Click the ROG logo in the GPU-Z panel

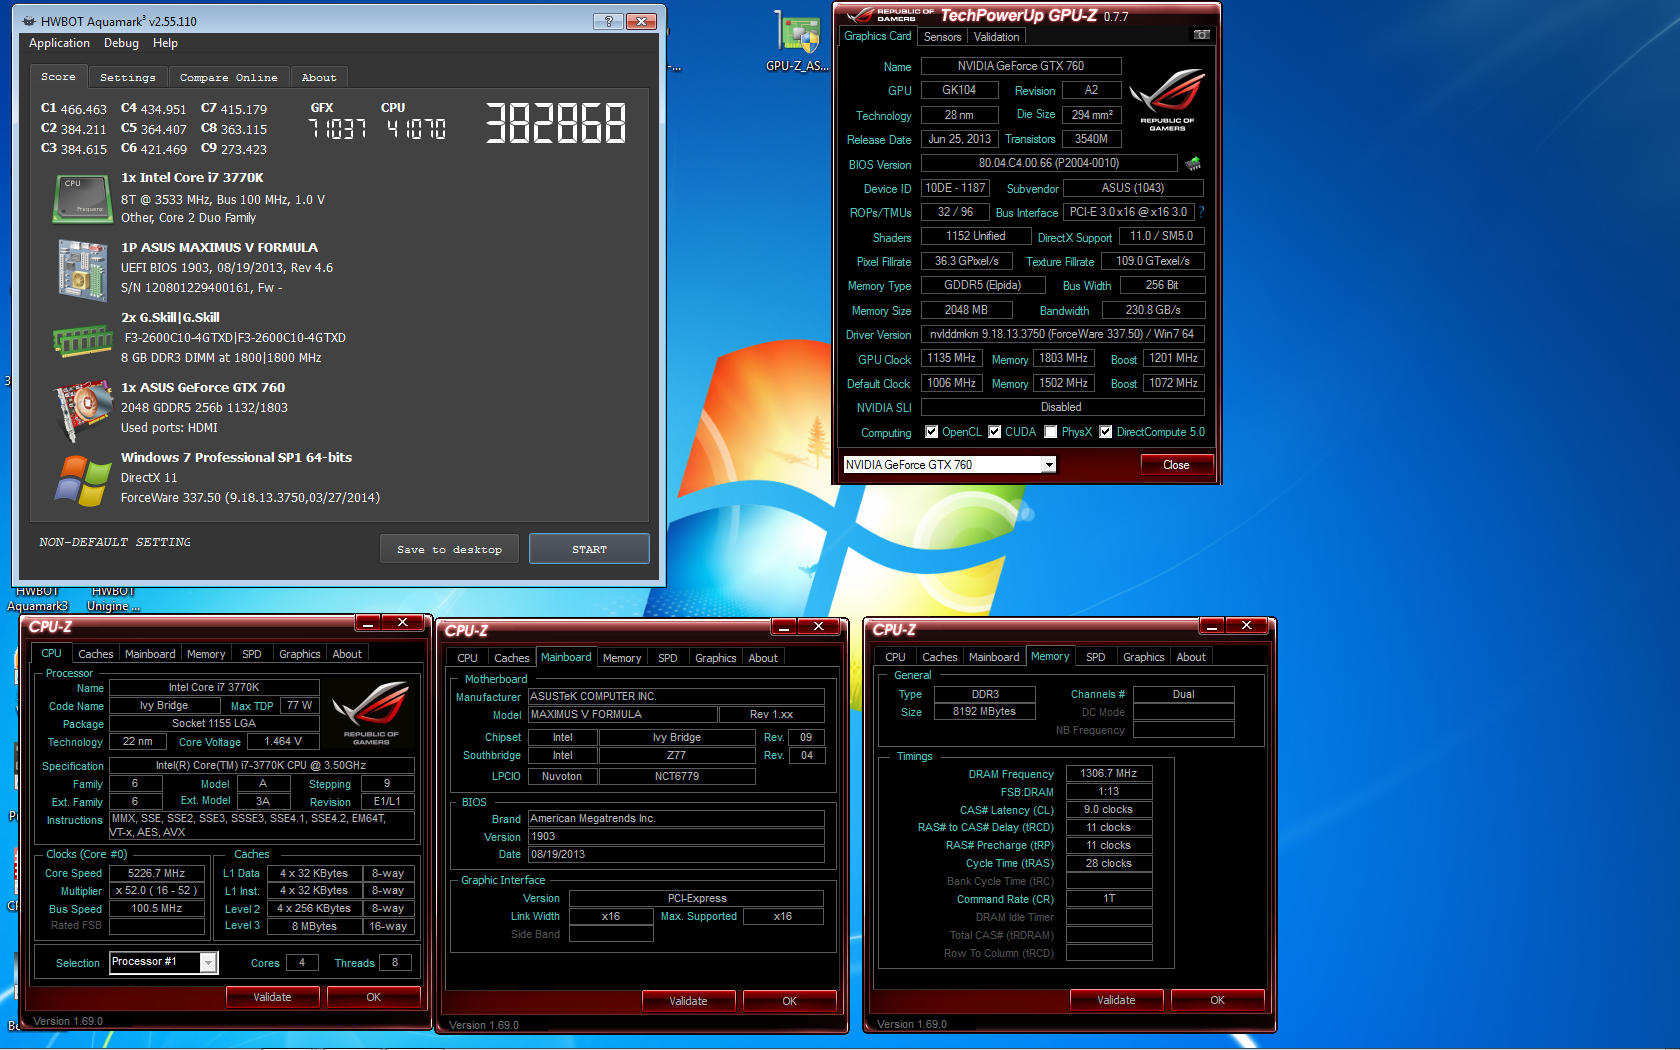1167,100
